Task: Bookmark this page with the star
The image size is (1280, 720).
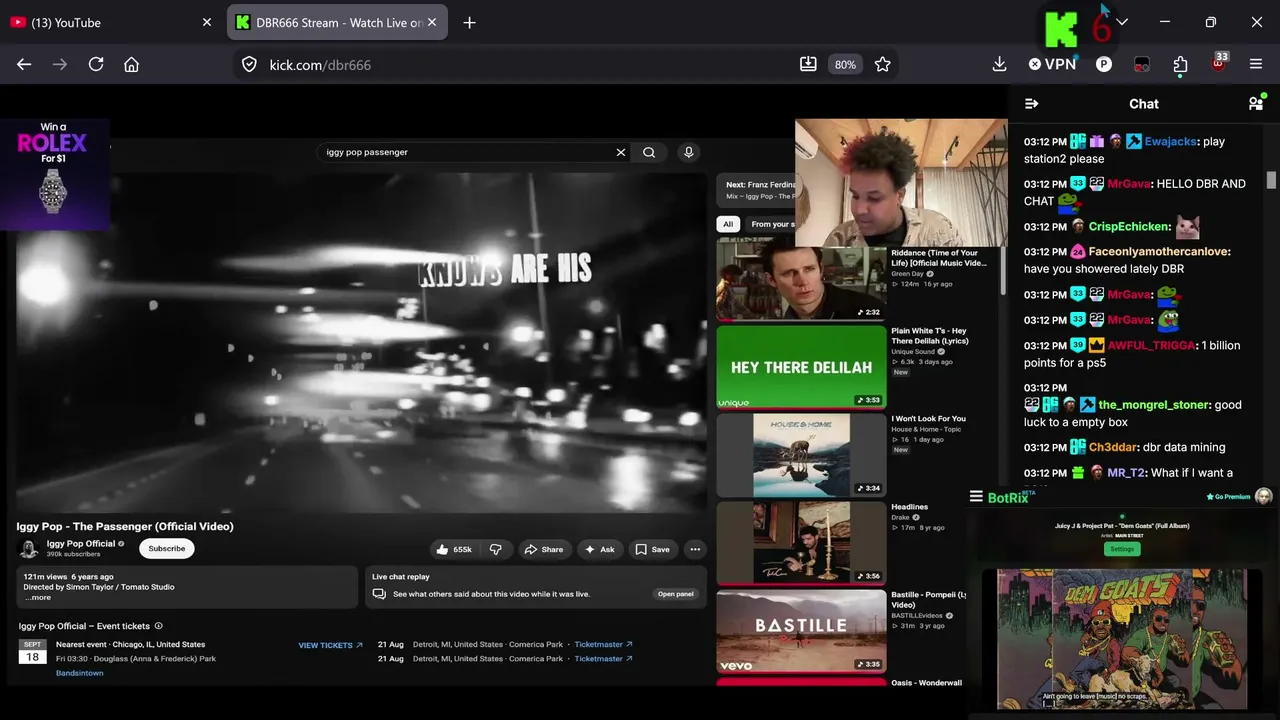Action: (882, 64)
